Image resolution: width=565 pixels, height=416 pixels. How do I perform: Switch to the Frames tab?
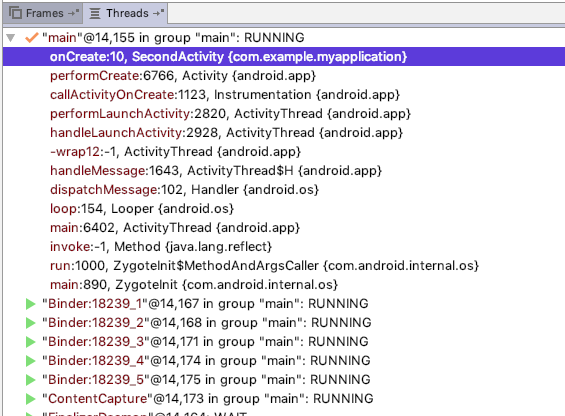pos(43,13)
